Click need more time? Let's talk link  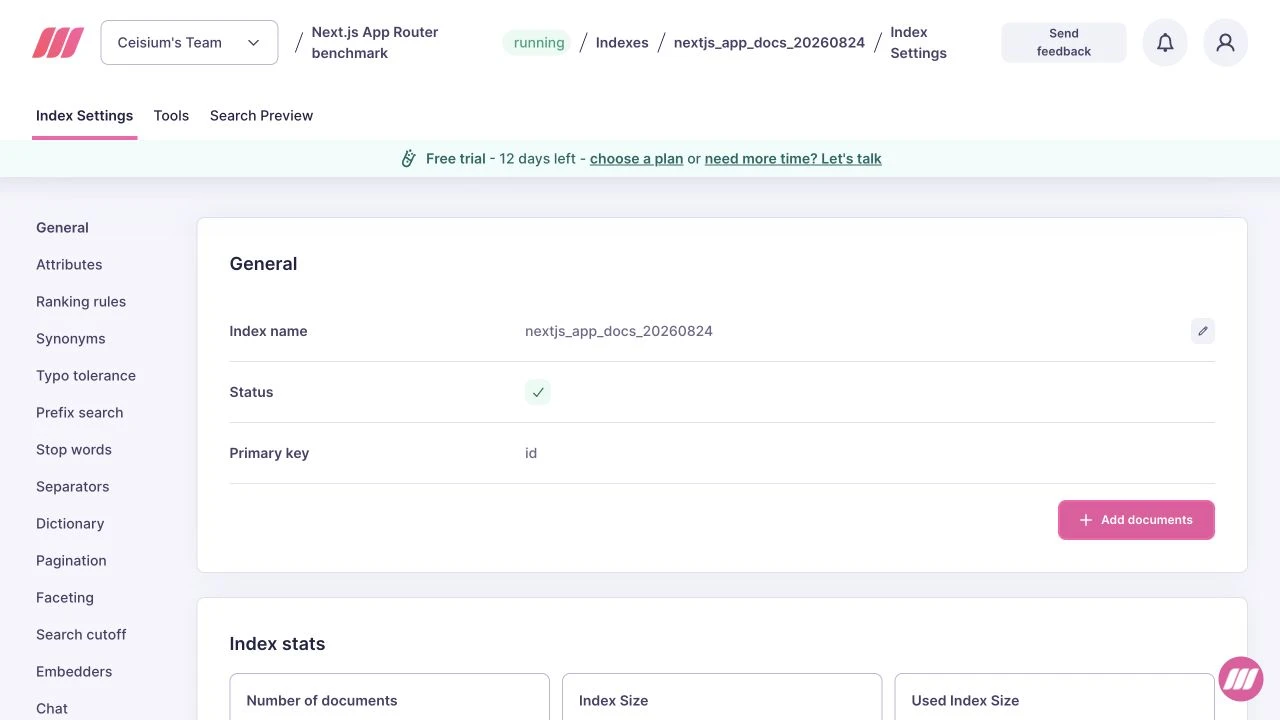click(793, 158)
